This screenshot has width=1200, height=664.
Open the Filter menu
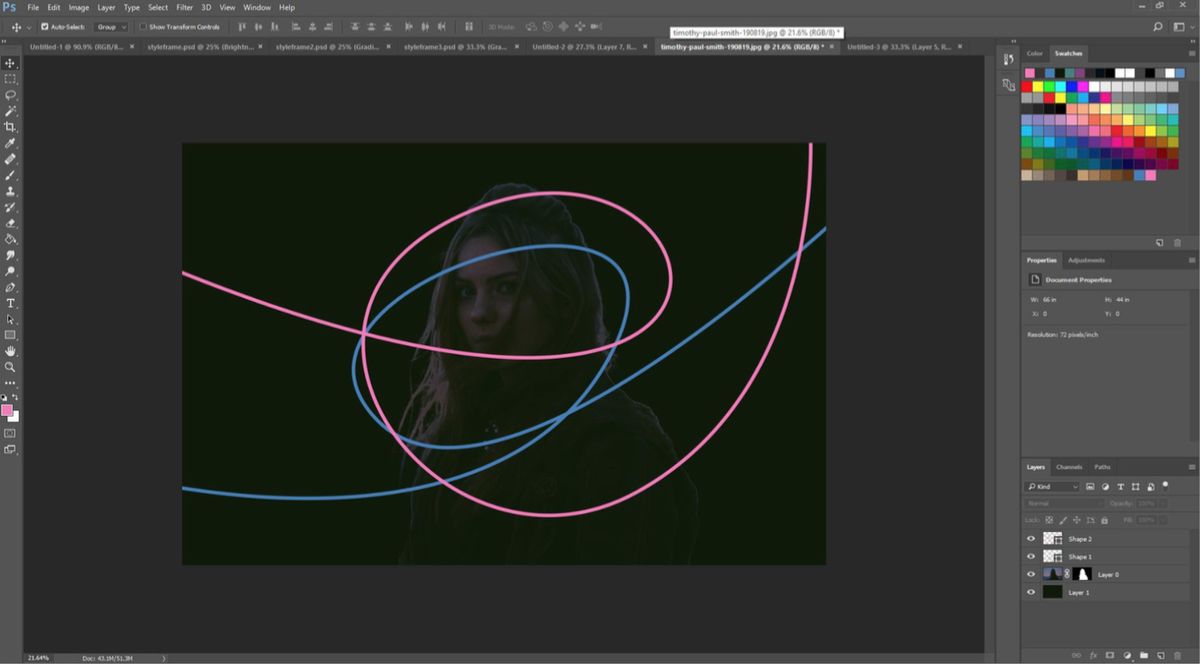click(x=184, y=7)
